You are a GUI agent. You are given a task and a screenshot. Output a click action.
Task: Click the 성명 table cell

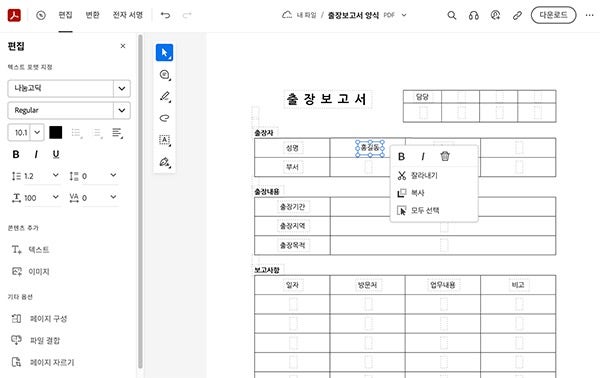[x=292, y=148]
